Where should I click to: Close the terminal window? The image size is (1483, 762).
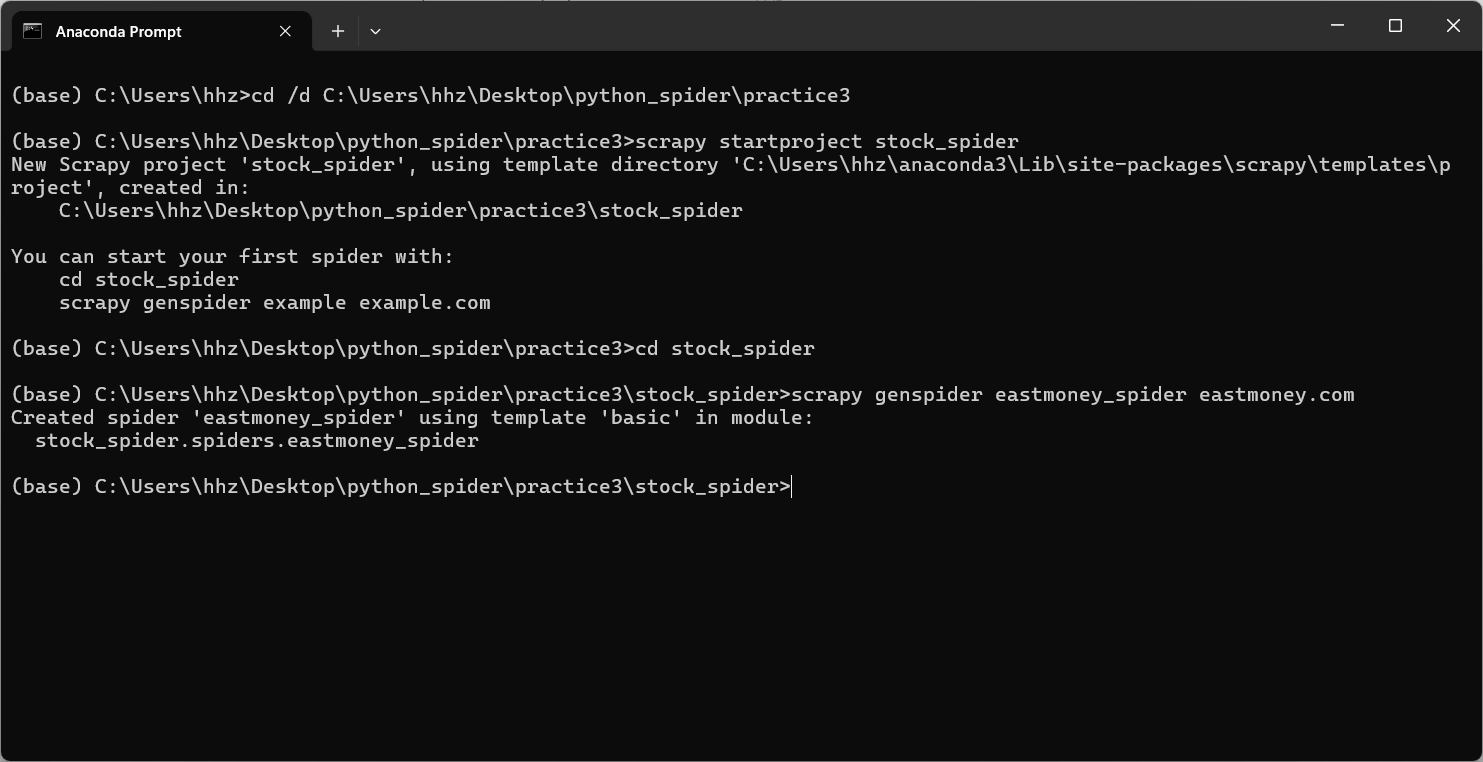pyautogui.click(x=1453, y=25)
